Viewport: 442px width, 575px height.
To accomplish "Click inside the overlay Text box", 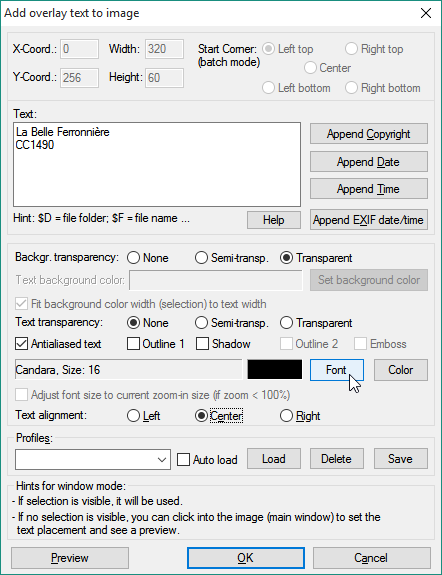I will pyautogui.click(x=157, y=165).
